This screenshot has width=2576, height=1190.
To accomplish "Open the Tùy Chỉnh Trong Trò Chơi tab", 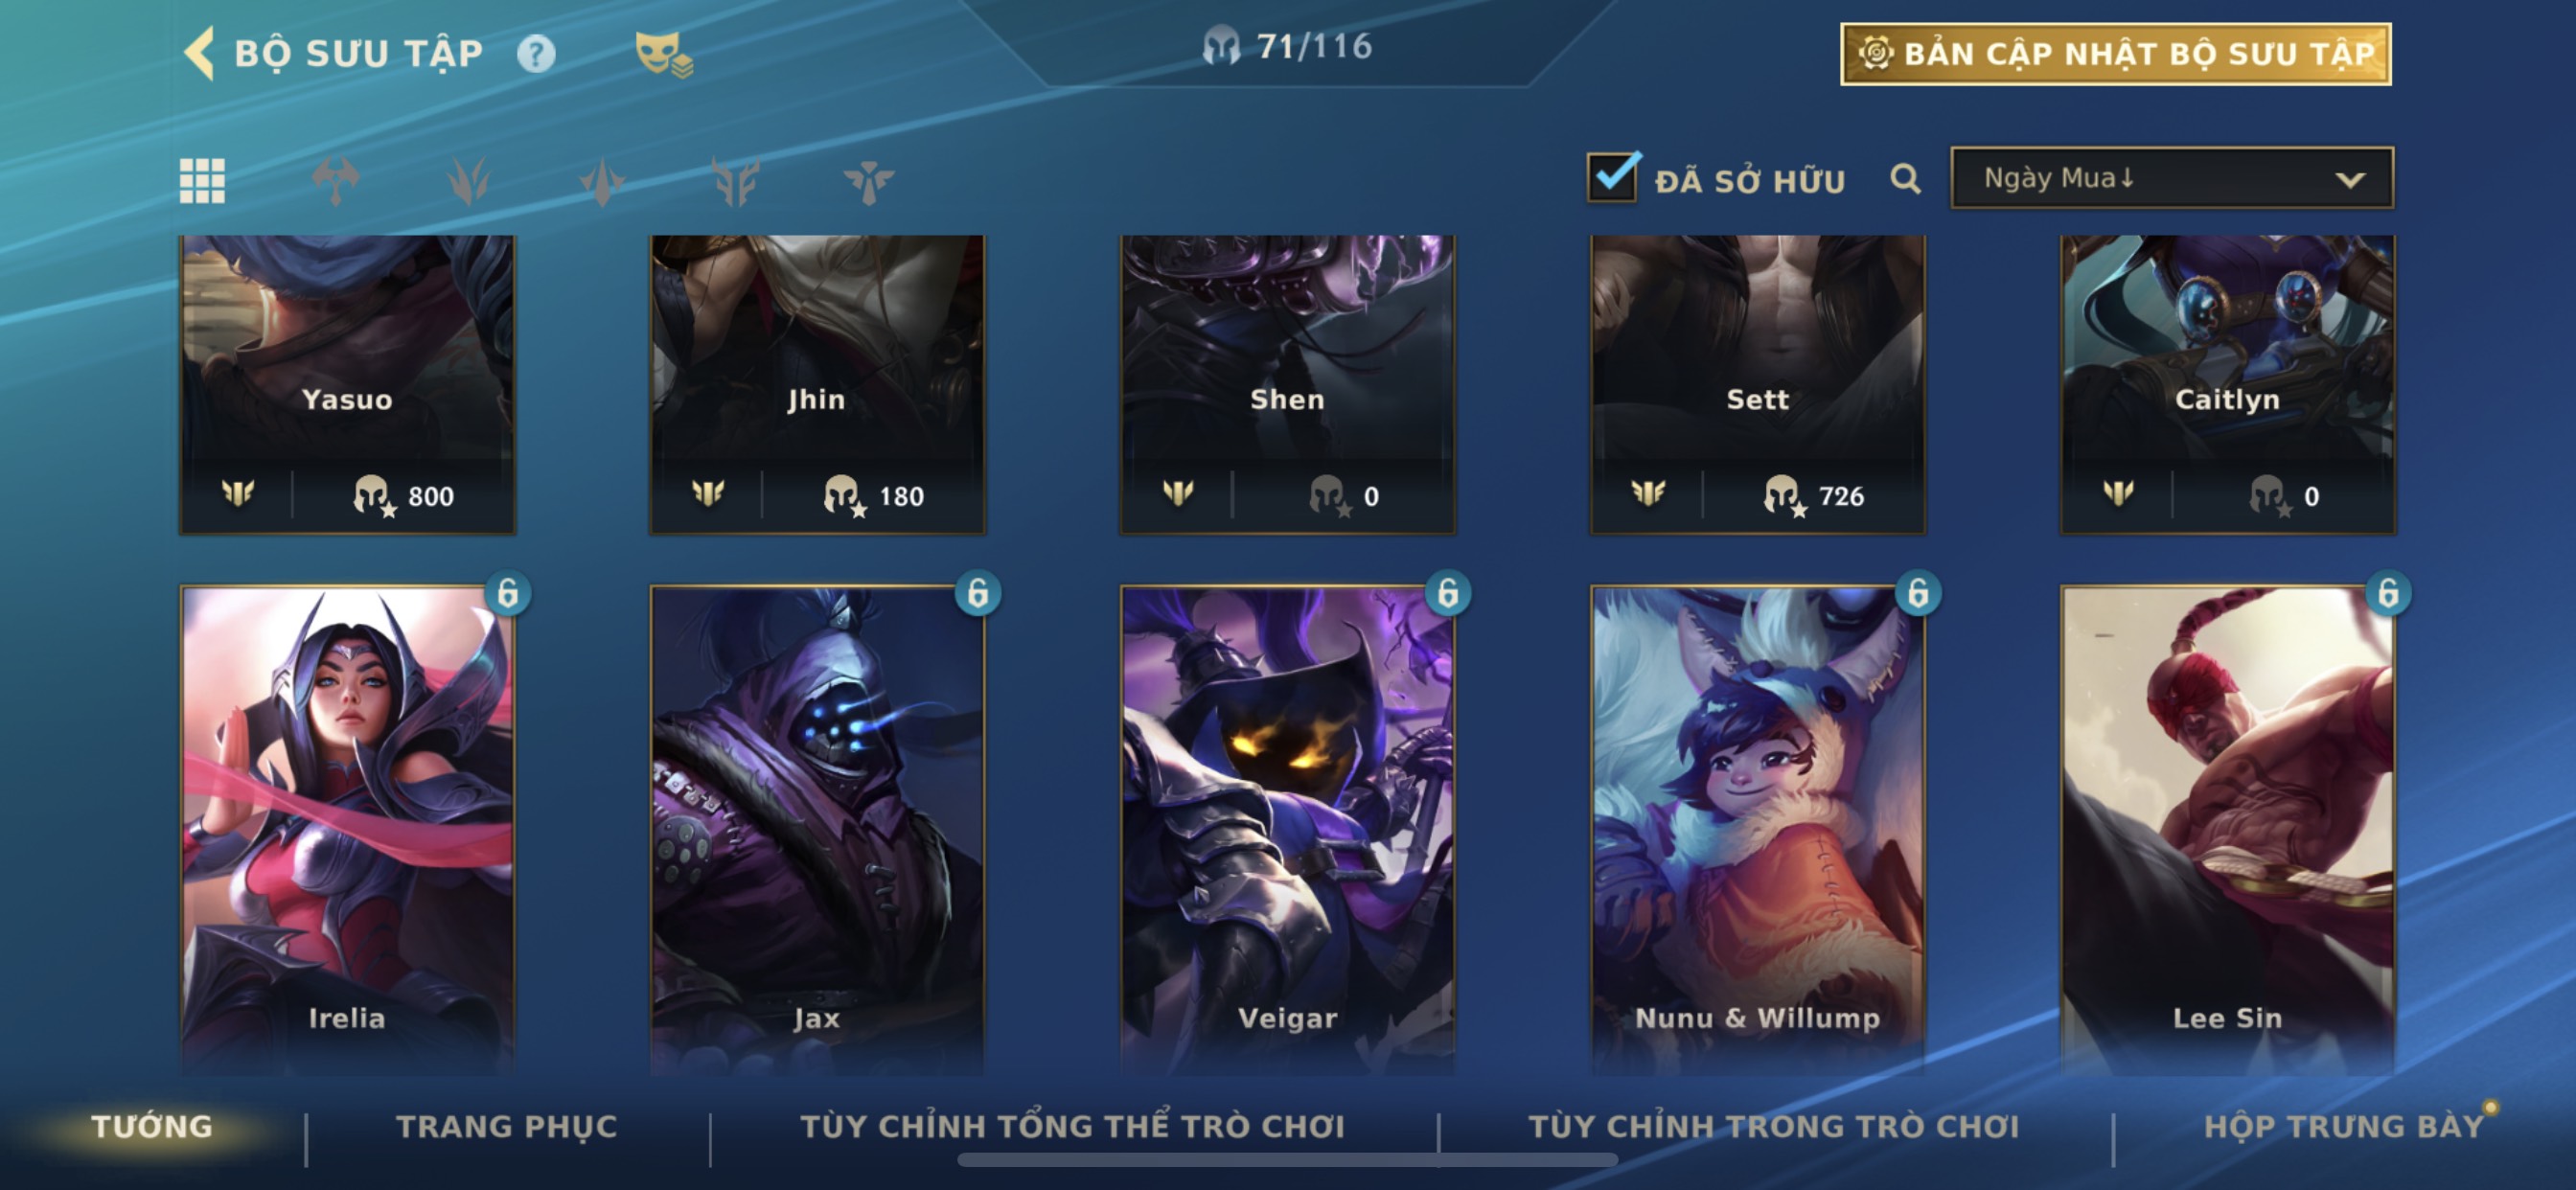I will coord(1774,1126).
